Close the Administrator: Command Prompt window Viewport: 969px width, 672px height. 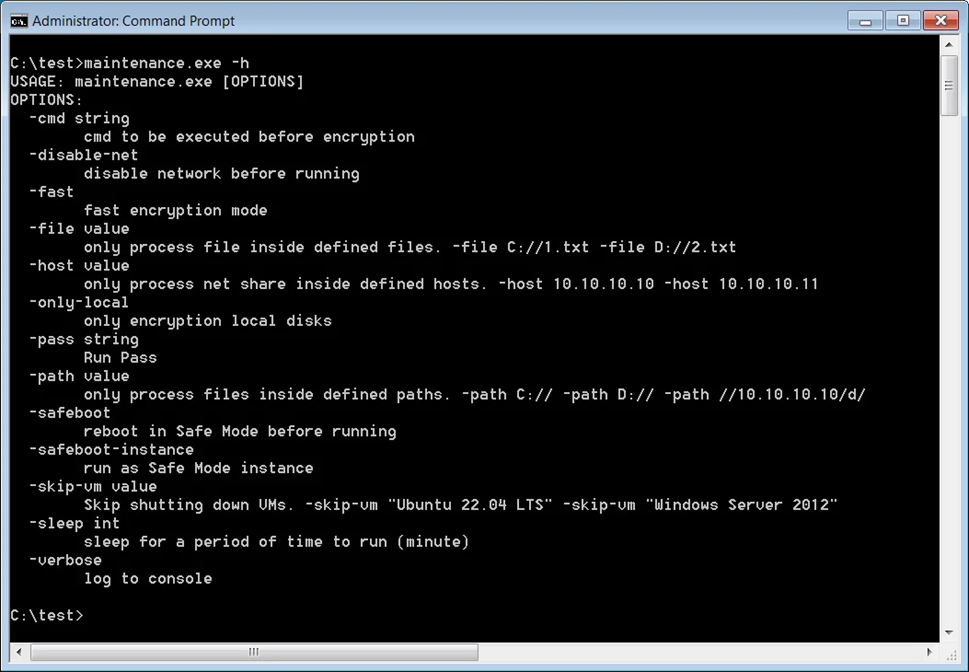(x=941, y=21)
